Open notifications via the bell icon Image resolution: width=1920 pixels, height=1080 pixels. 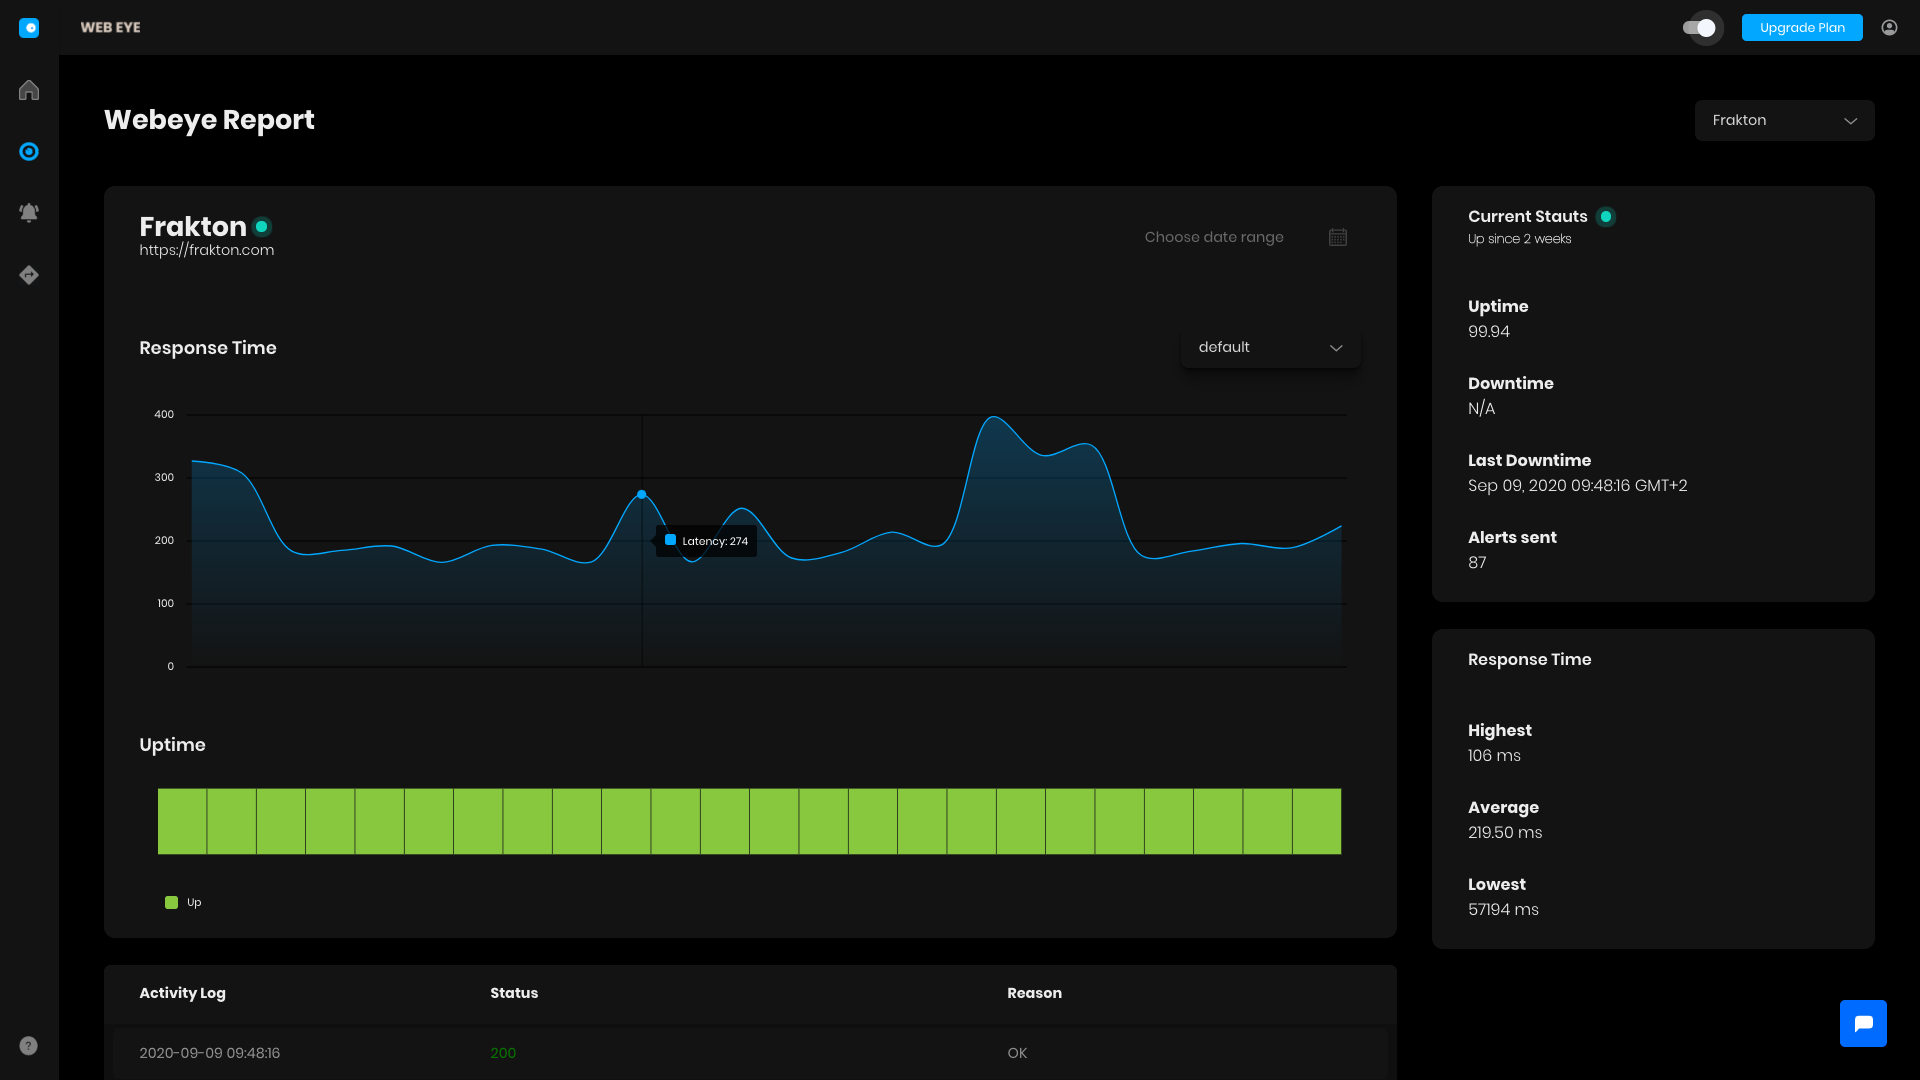tap(29, 212)
